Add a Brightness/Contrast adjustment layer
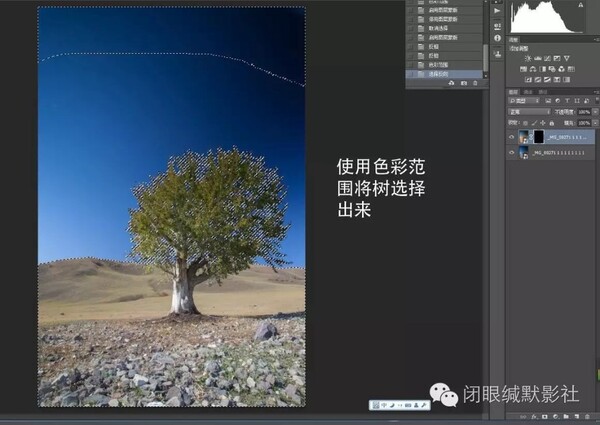This screenshot has width=600, height=425. [x=528, y=58]
